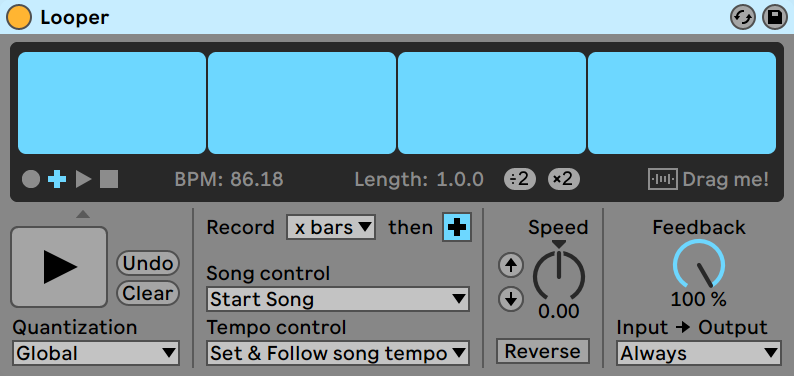This screenshot has height=376, width=794.
Task: Click the Drag me! waveform icon
Action: click(663, 179)
